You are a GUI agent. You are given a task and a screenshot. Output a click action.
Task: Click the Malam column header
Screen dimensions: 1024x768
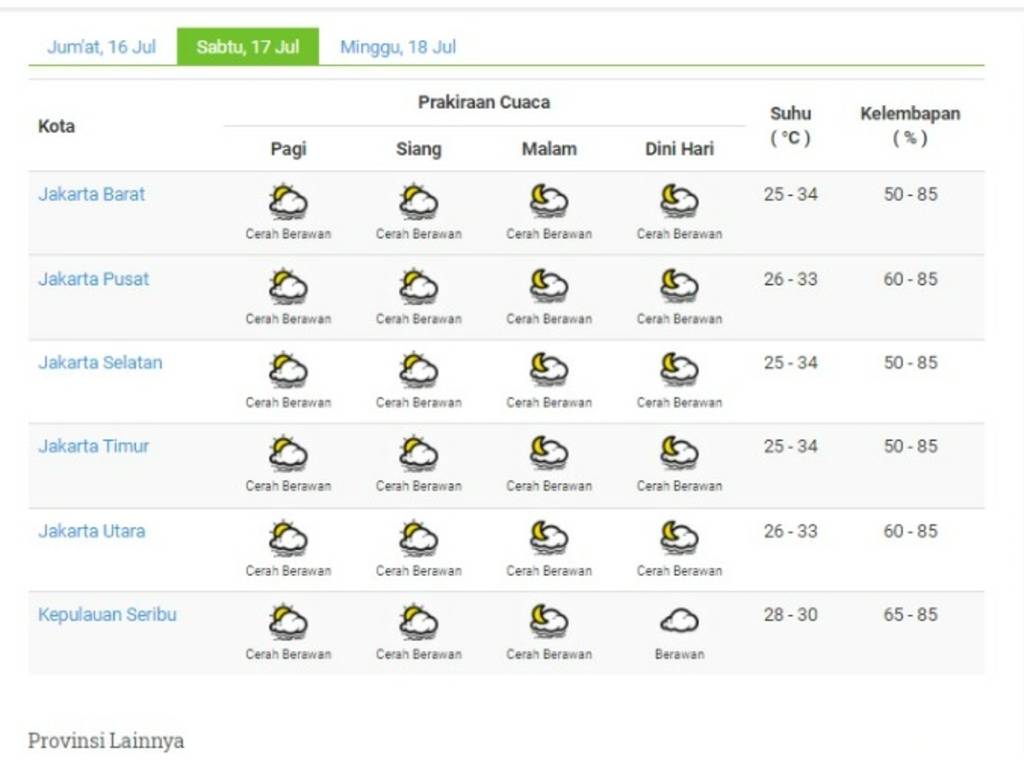[x=549, y=149]
